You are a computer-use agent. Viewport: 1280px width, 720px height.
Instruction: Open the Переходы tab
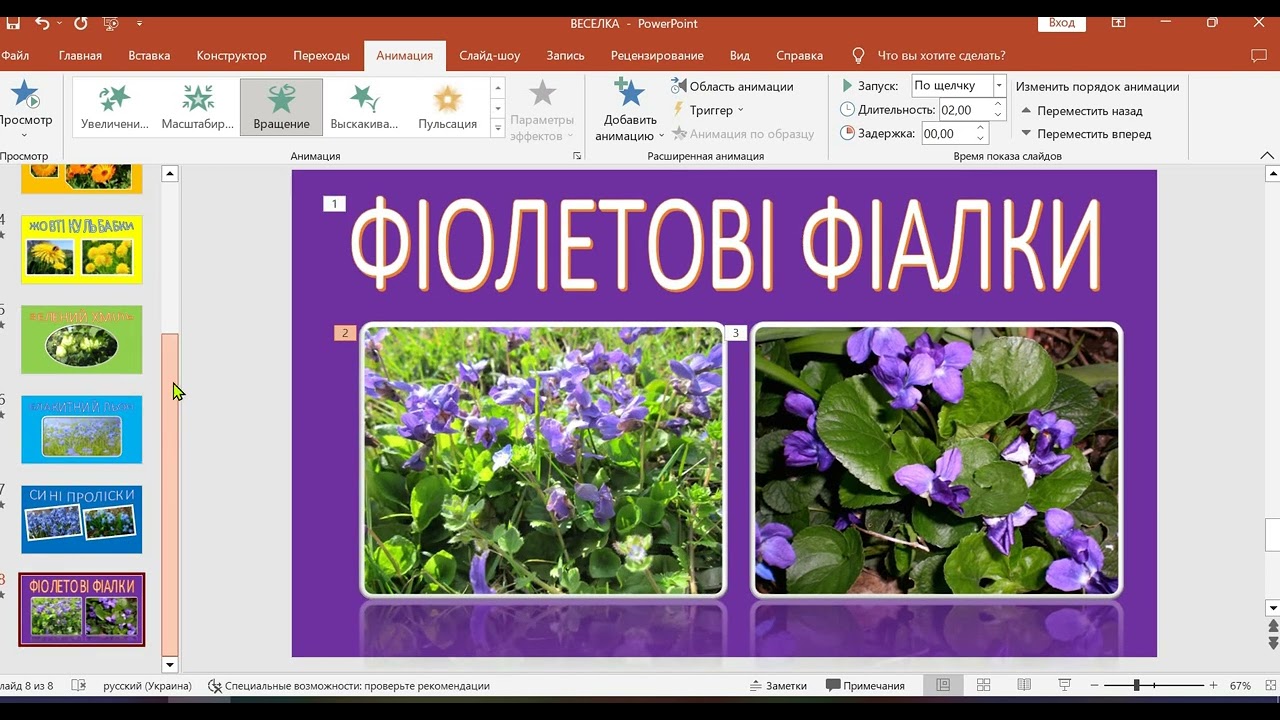point(321,56)
